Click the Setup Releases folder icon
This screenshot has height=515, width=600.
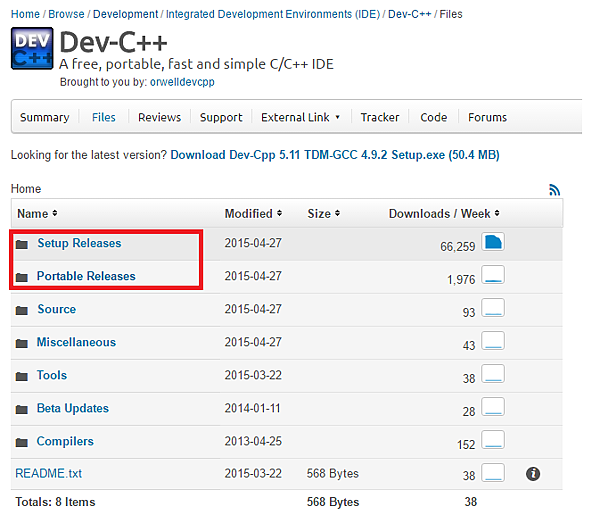click(22, 244)
